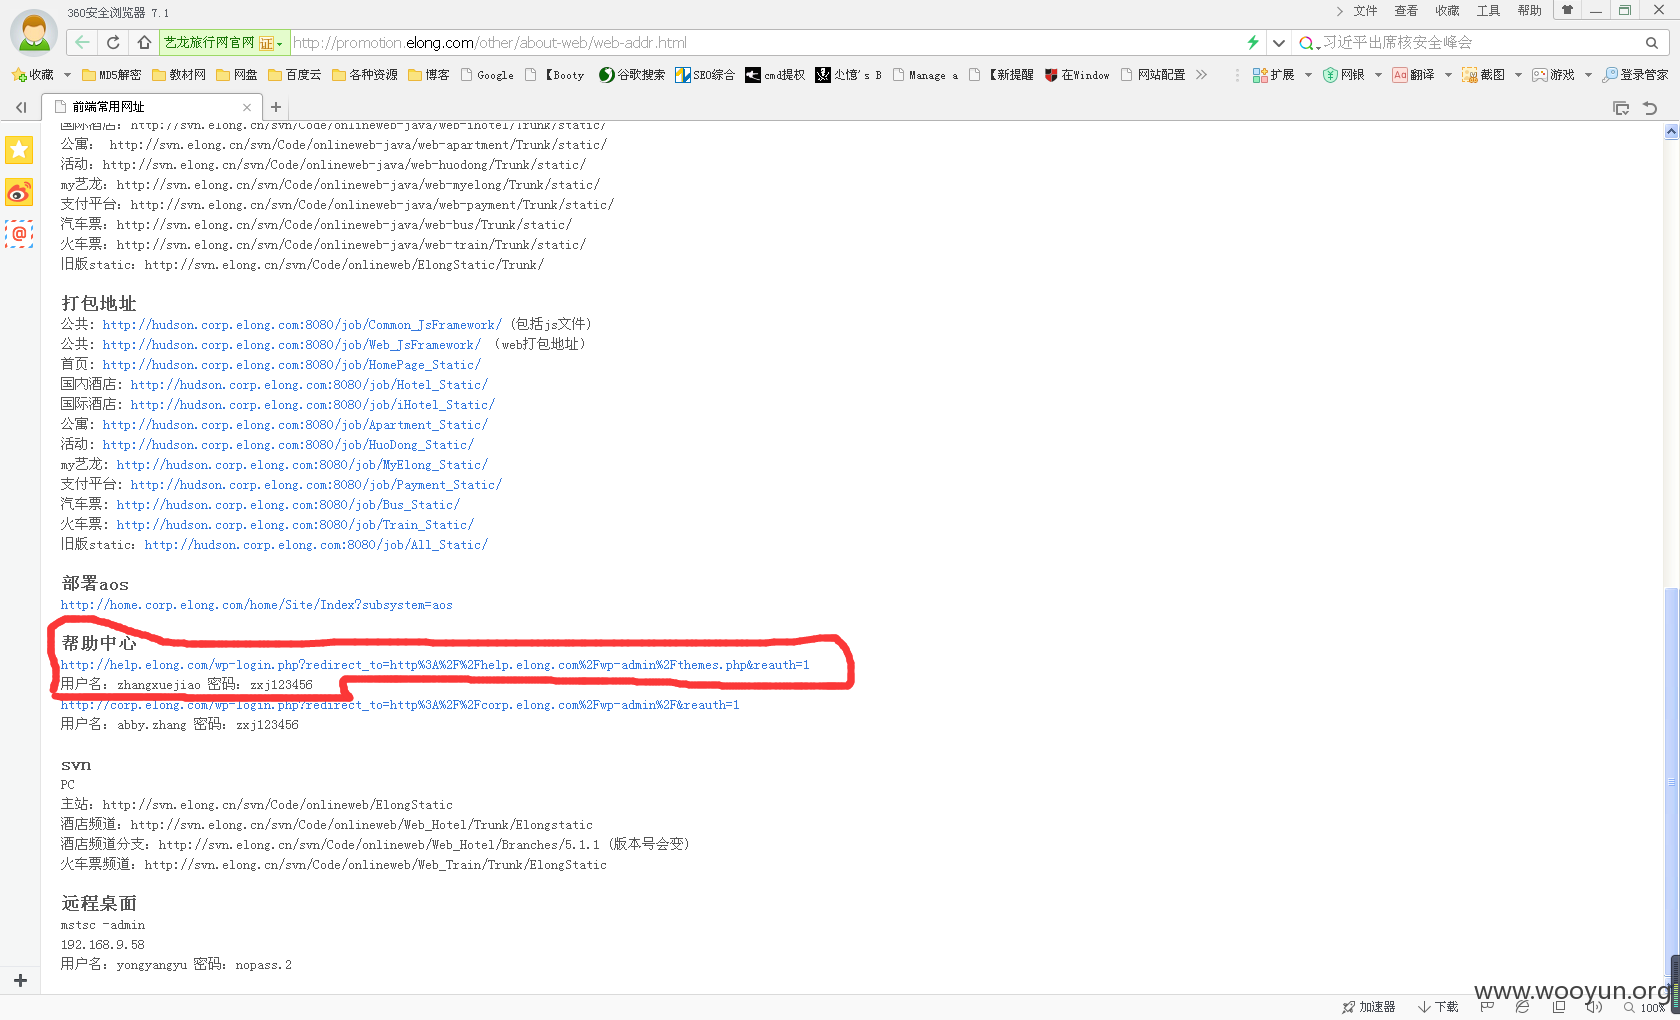
Task: Expand the 翻译 dropdown arrow
Action: [x=1447, y=75]
